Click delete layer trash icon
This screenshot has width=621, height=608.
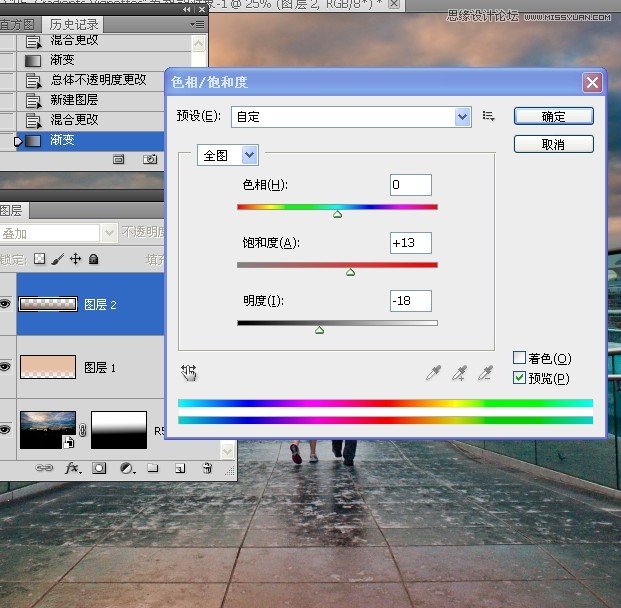(x=205, y=468)
